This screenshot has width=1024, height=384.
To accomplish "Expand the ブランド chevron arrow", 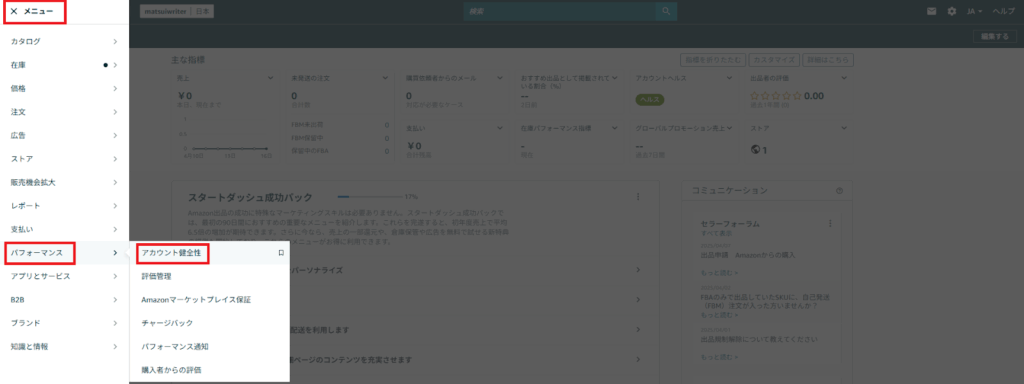I will (115, 323).
